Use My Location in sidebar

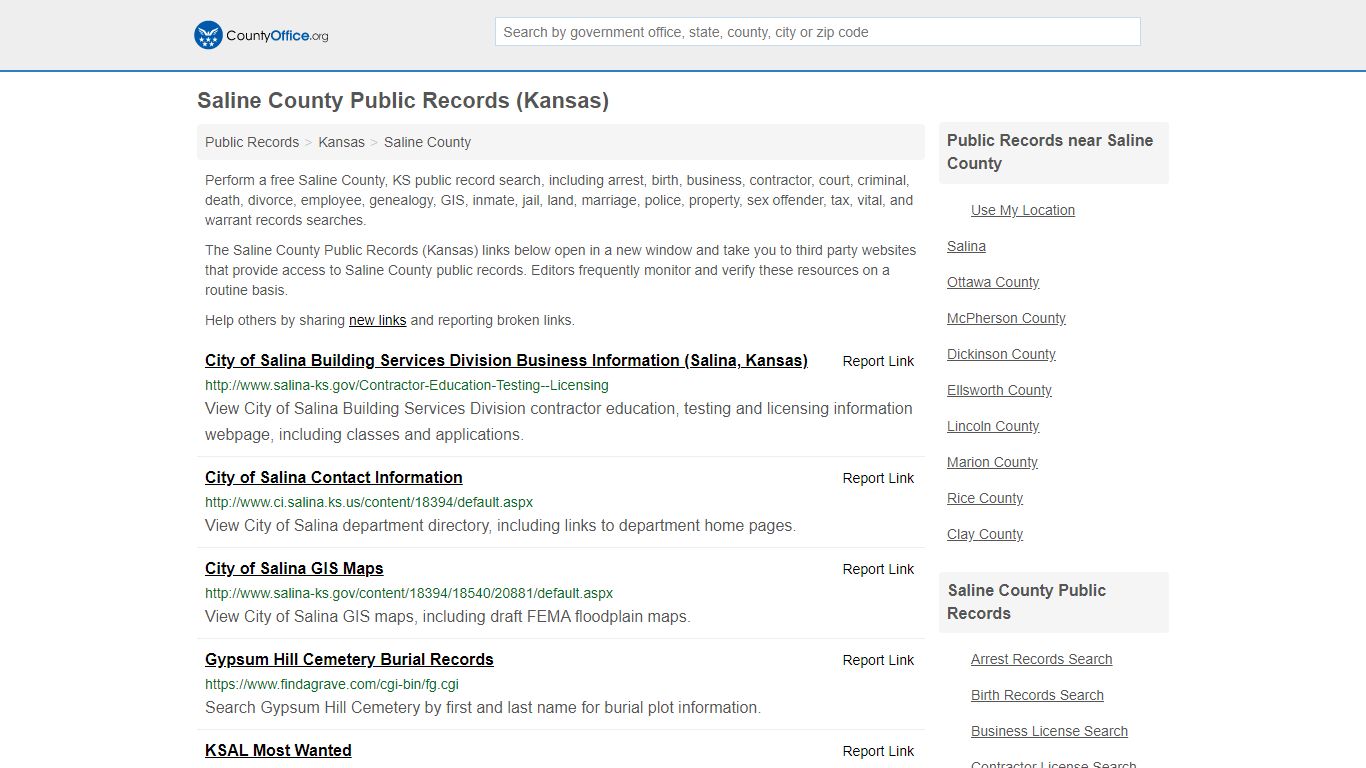(x=1023, y=210)
